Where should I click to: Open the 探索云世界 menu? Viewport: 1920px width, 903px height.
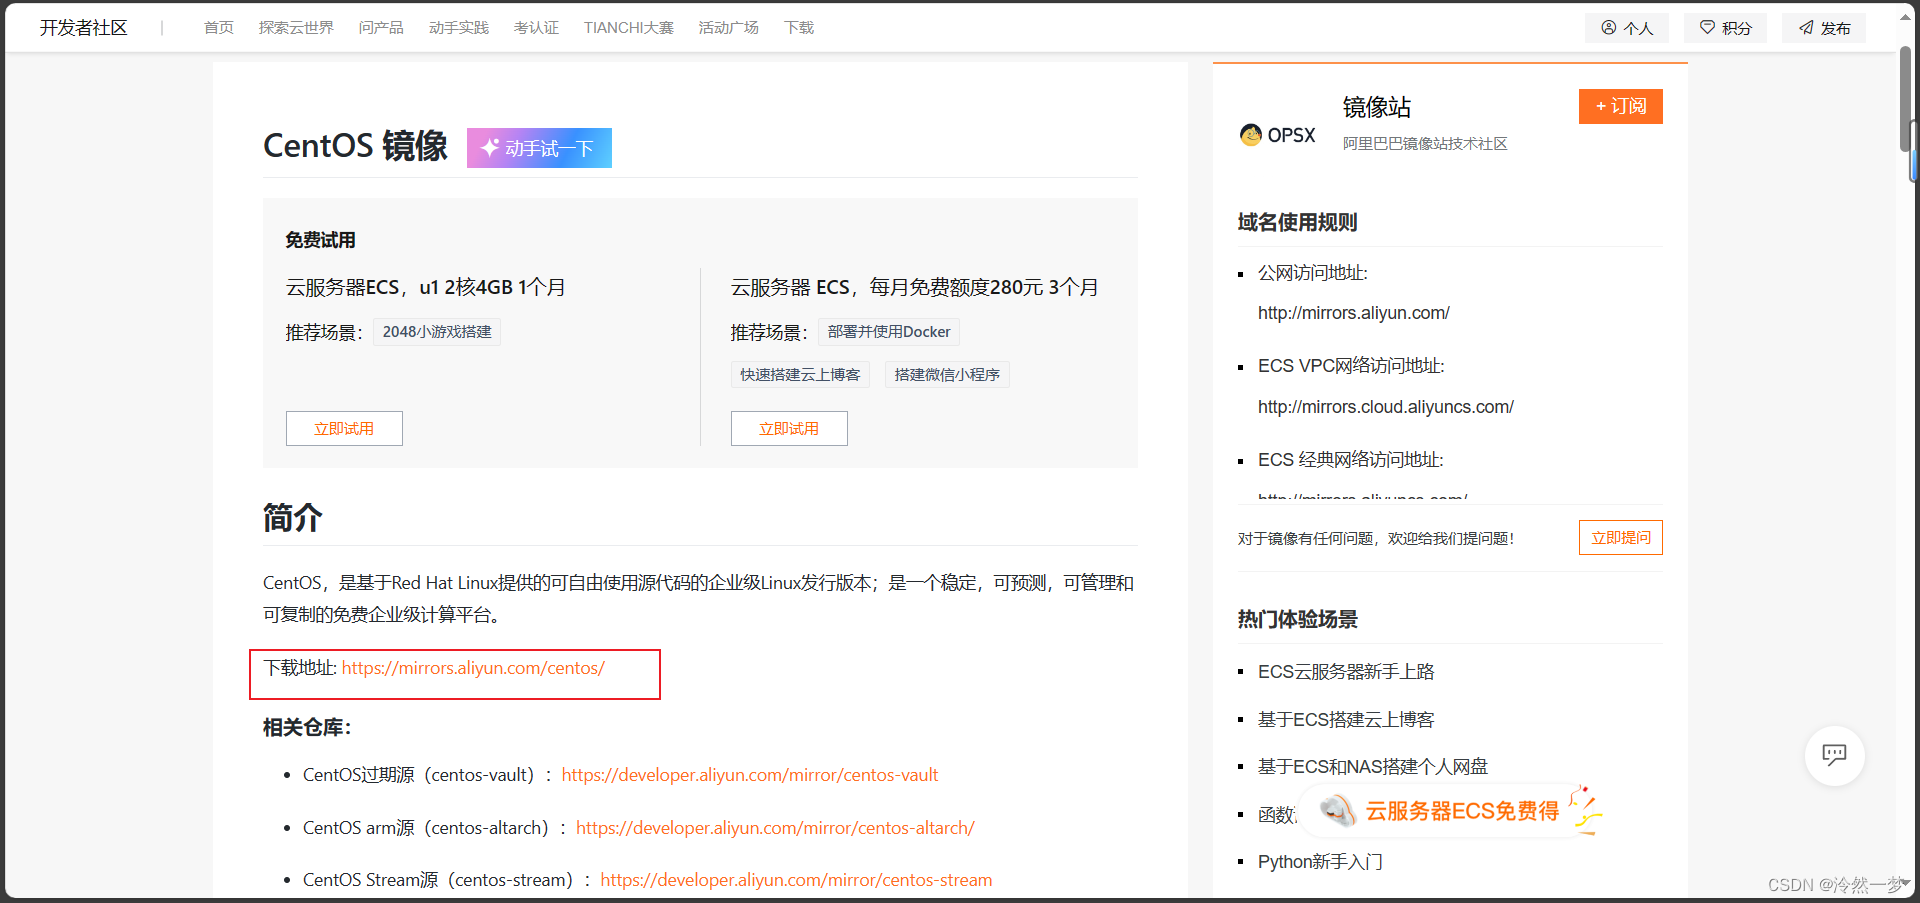(x=296, y=28)
